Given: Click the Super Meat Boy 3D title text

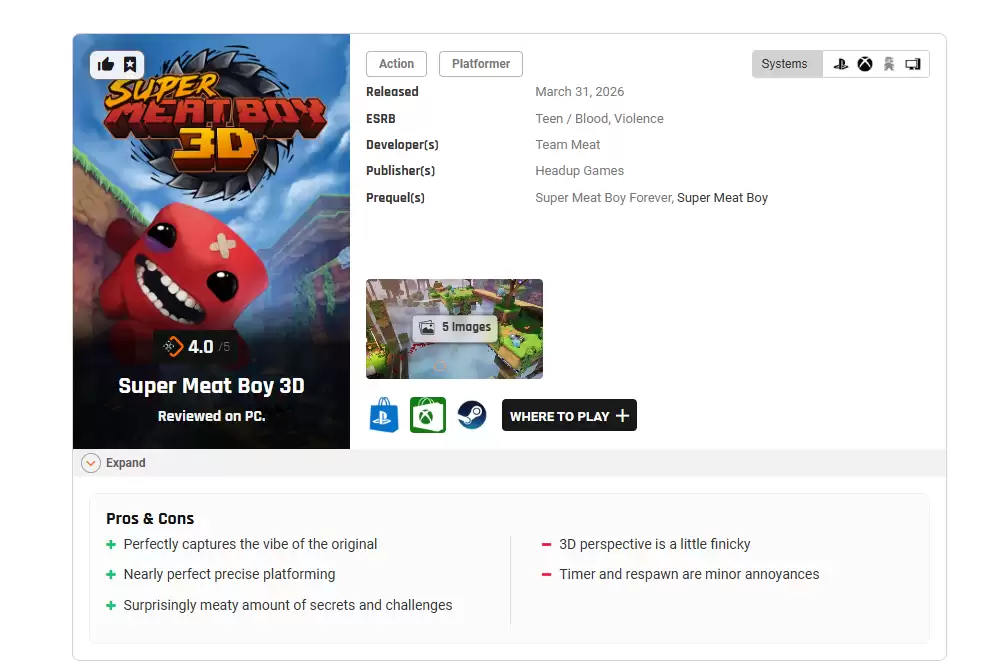Looking at the screenshot, I should (x=212, y=385).
